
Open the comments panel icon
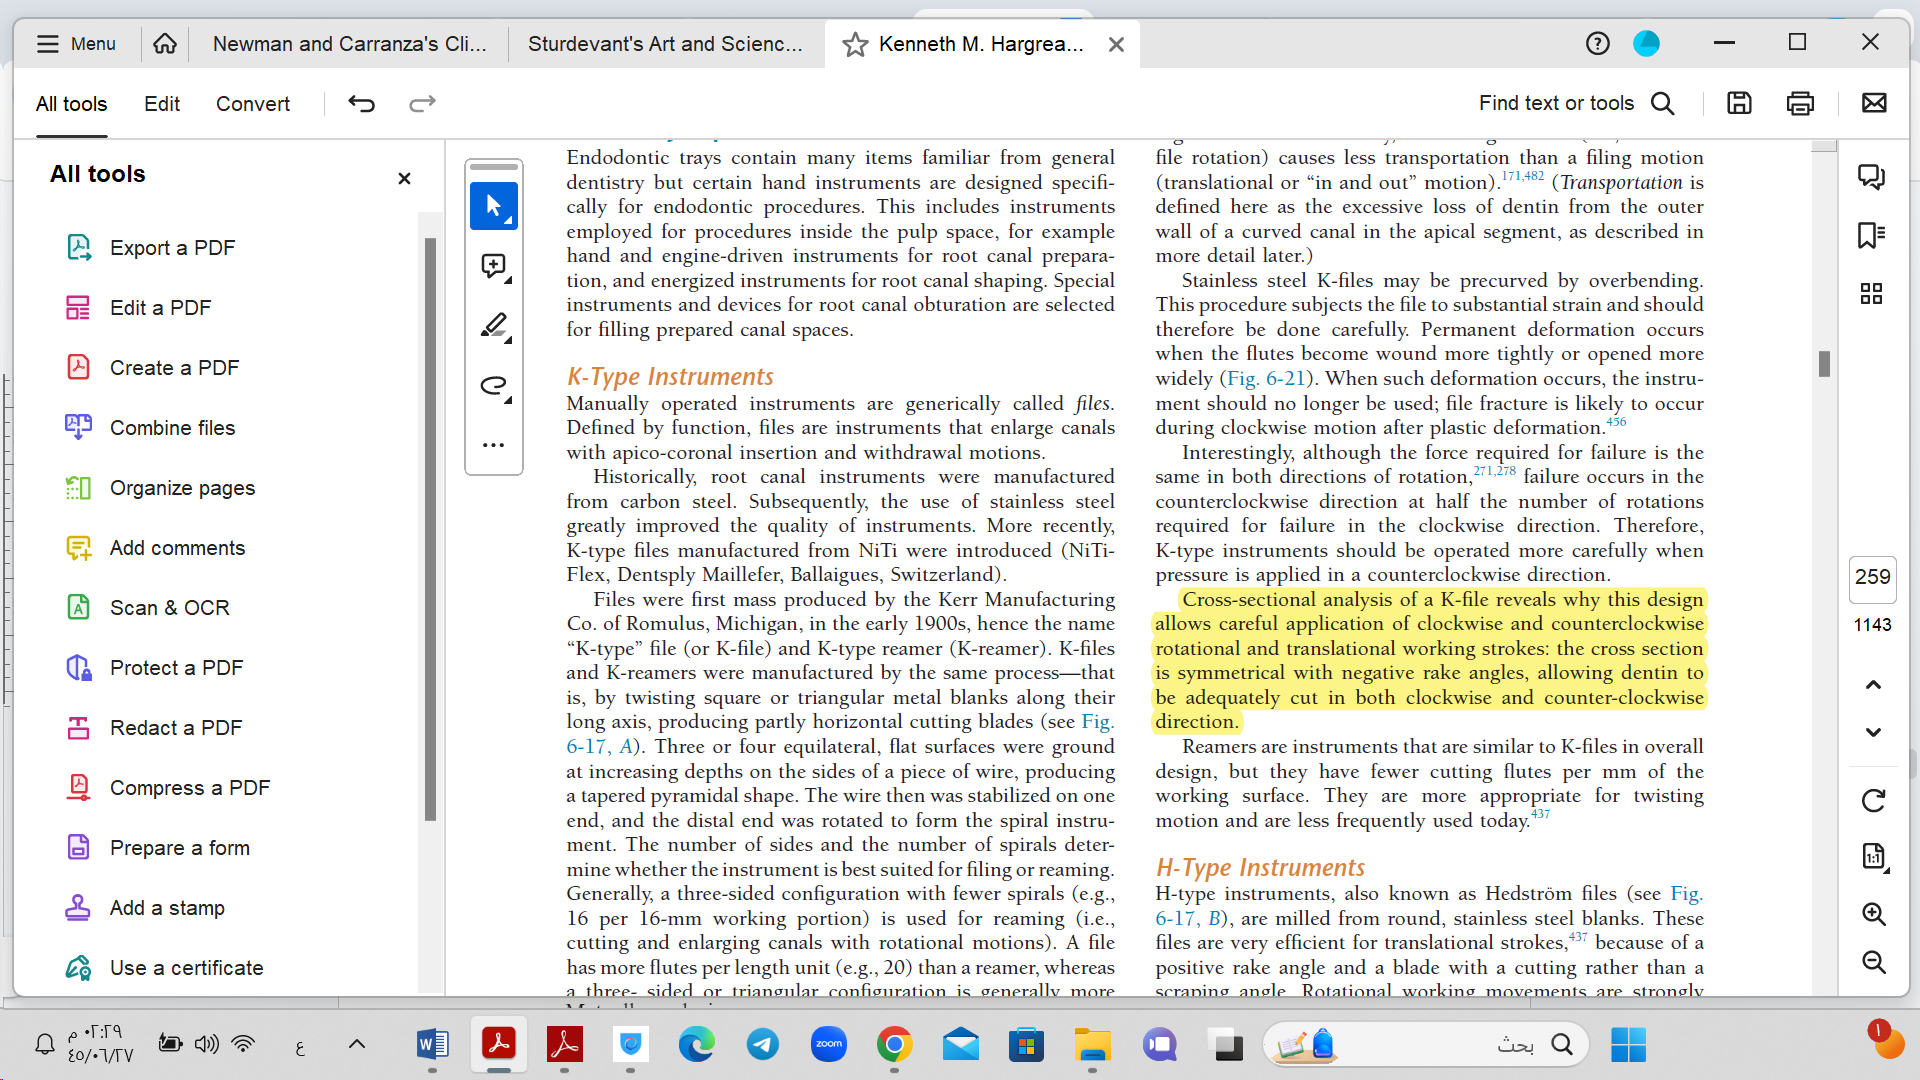point(1871,177)
